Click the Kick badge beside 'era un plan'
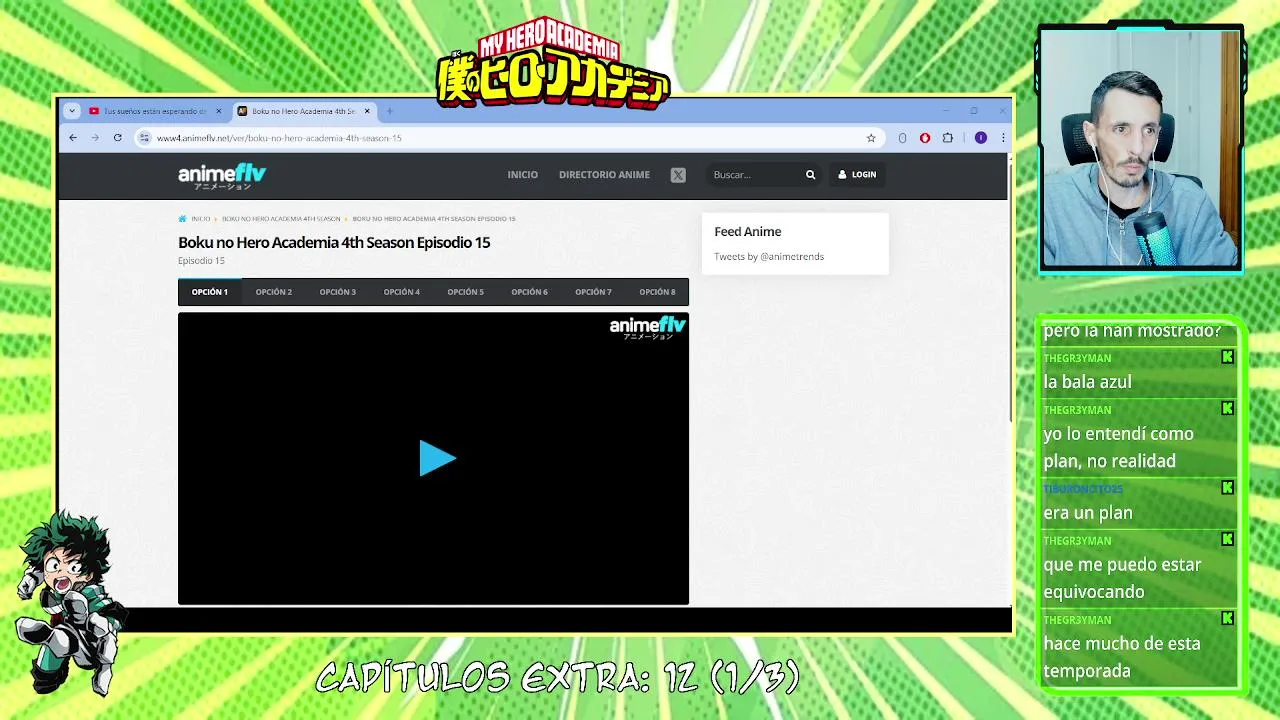Viewport: 1280px width, 720px height. 1227,488
